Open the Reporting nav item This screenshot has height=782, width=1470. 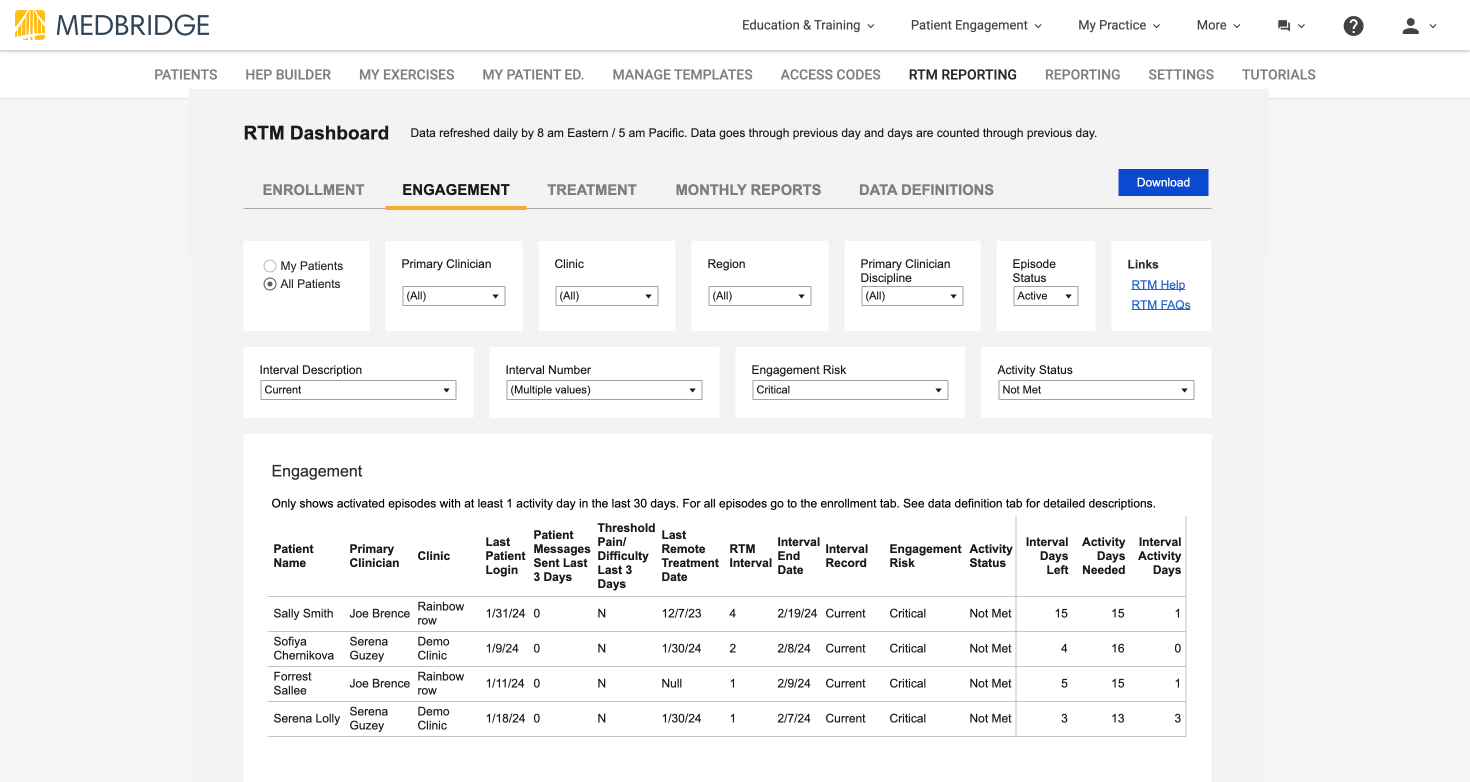point(1083,75)
